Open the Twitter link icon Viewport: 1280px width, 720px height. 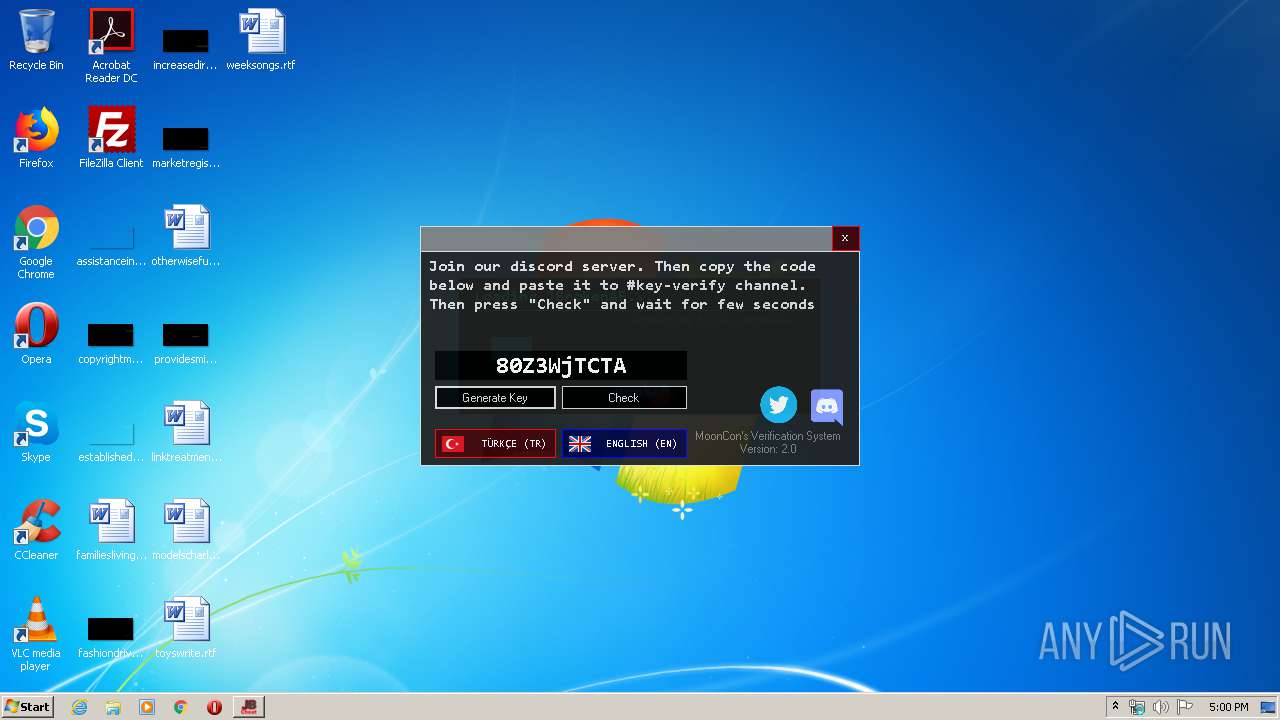pyautogui.click(x=778, y=405)
